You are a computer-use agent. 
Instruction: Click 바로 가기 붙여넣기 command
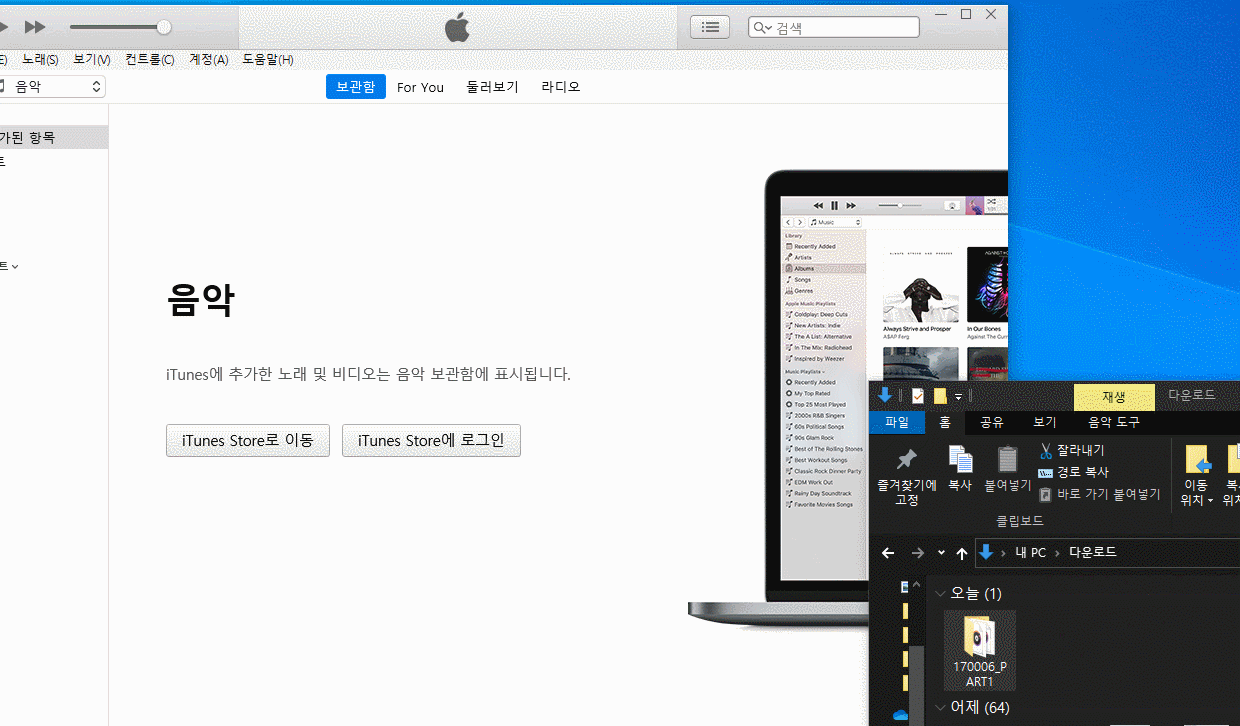(1099, 494)
